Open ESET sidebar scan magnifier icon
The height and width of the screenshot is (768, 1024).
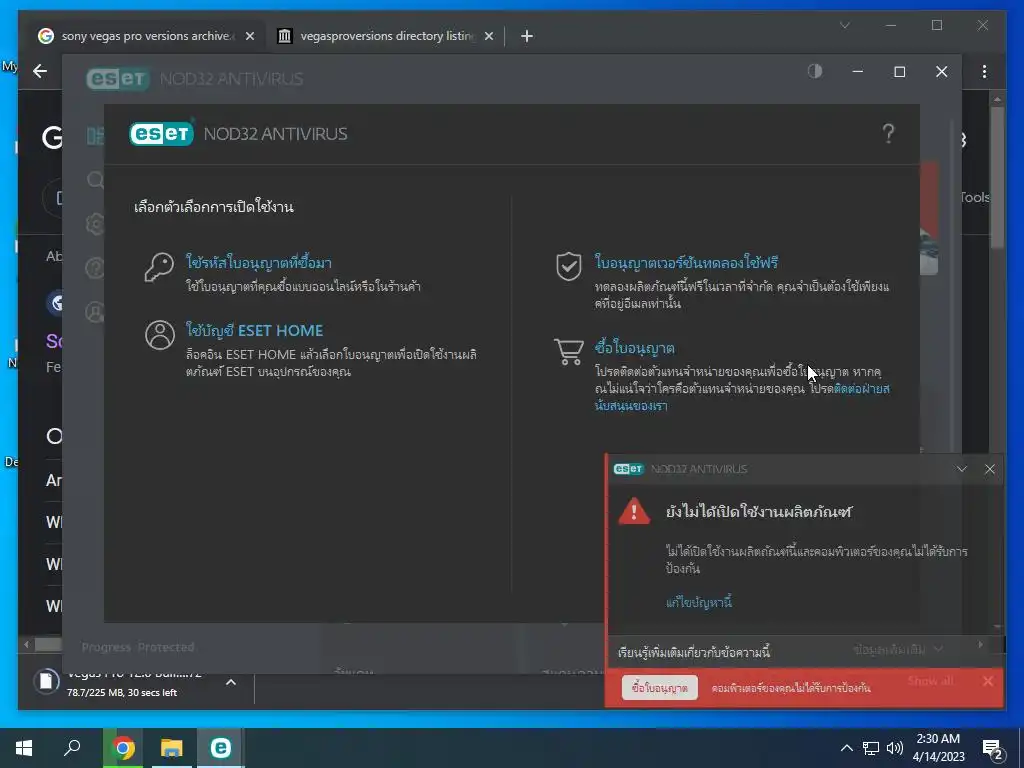click(95, 180)
